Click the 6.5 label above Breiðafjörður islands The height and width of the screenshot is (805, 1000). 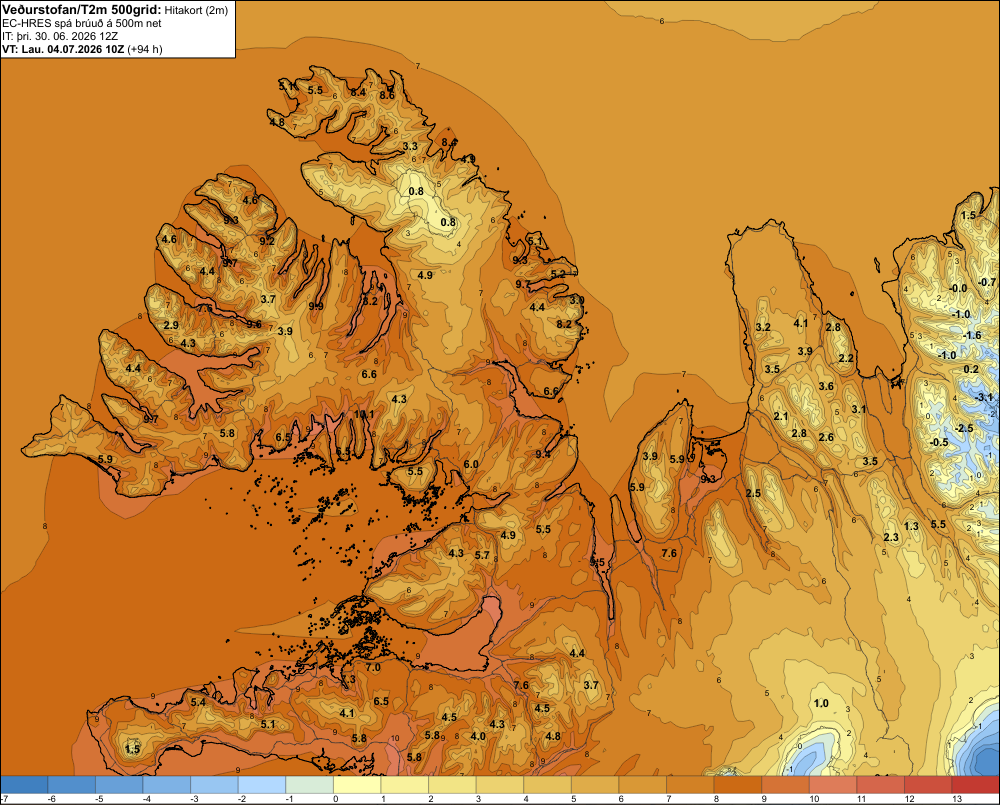coord(283,438)
